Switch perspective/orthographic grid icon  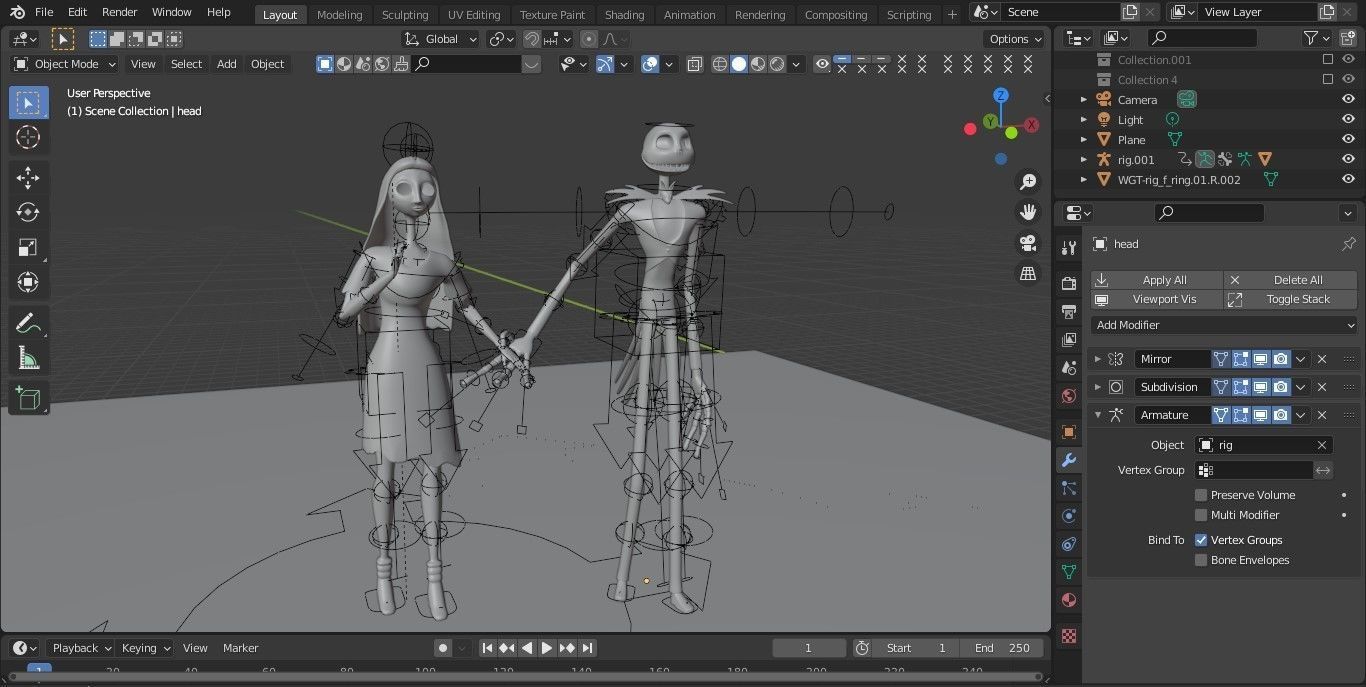point(1027,273)
